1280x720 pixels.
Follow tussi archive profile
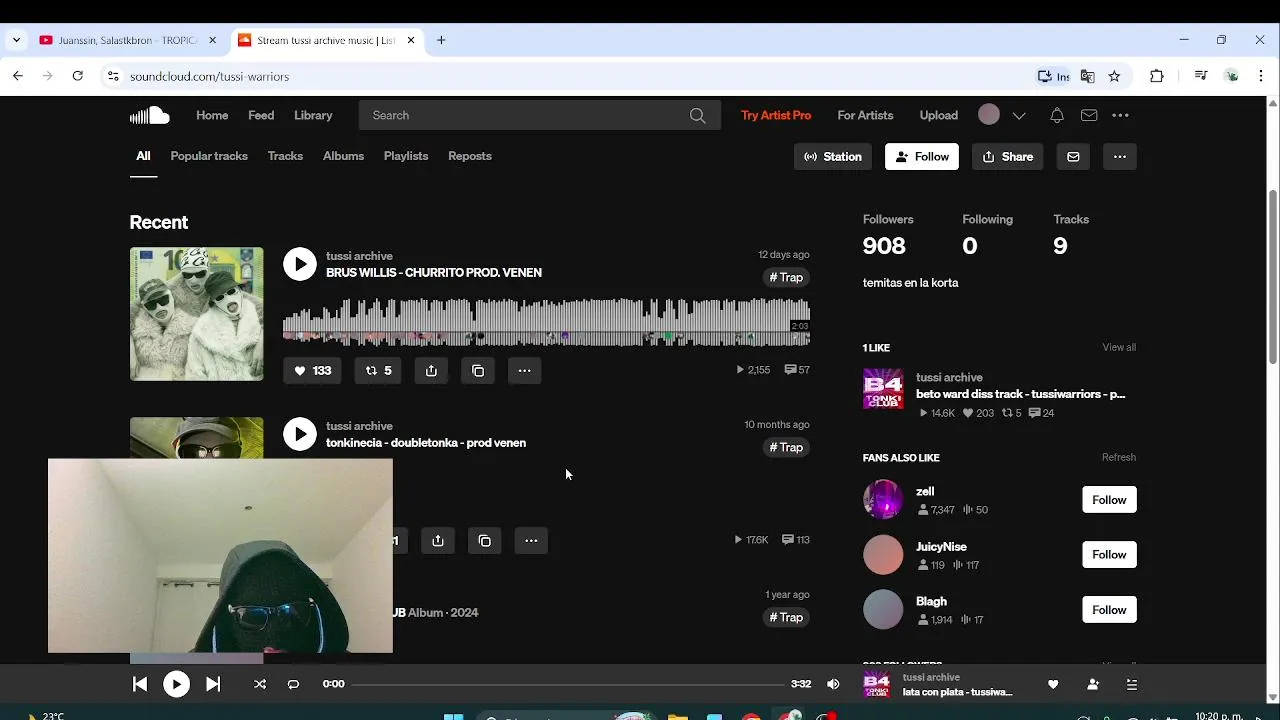922,157
